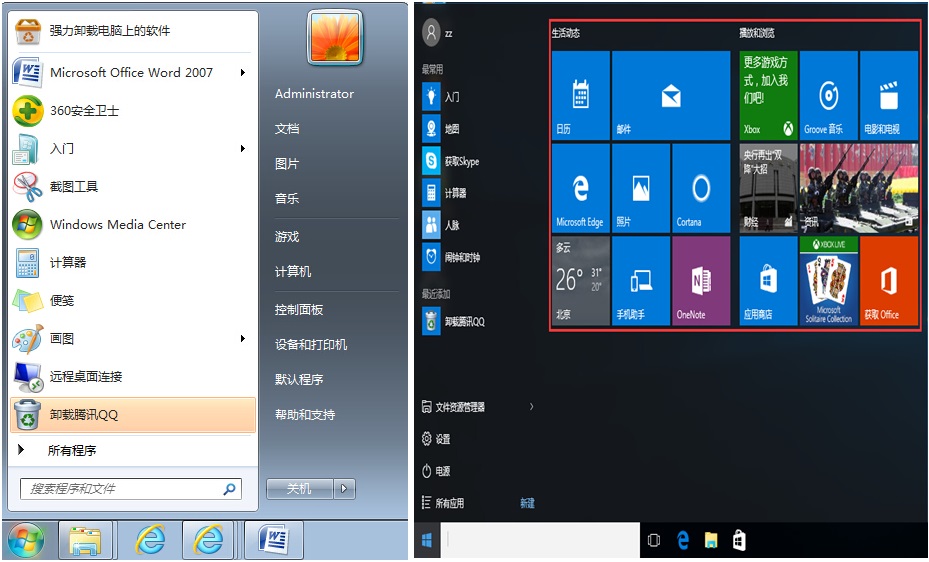929x562 pixels.
Task: Expand 入门 submenu arrow in Windows 7
Action: tap(242, 149)
